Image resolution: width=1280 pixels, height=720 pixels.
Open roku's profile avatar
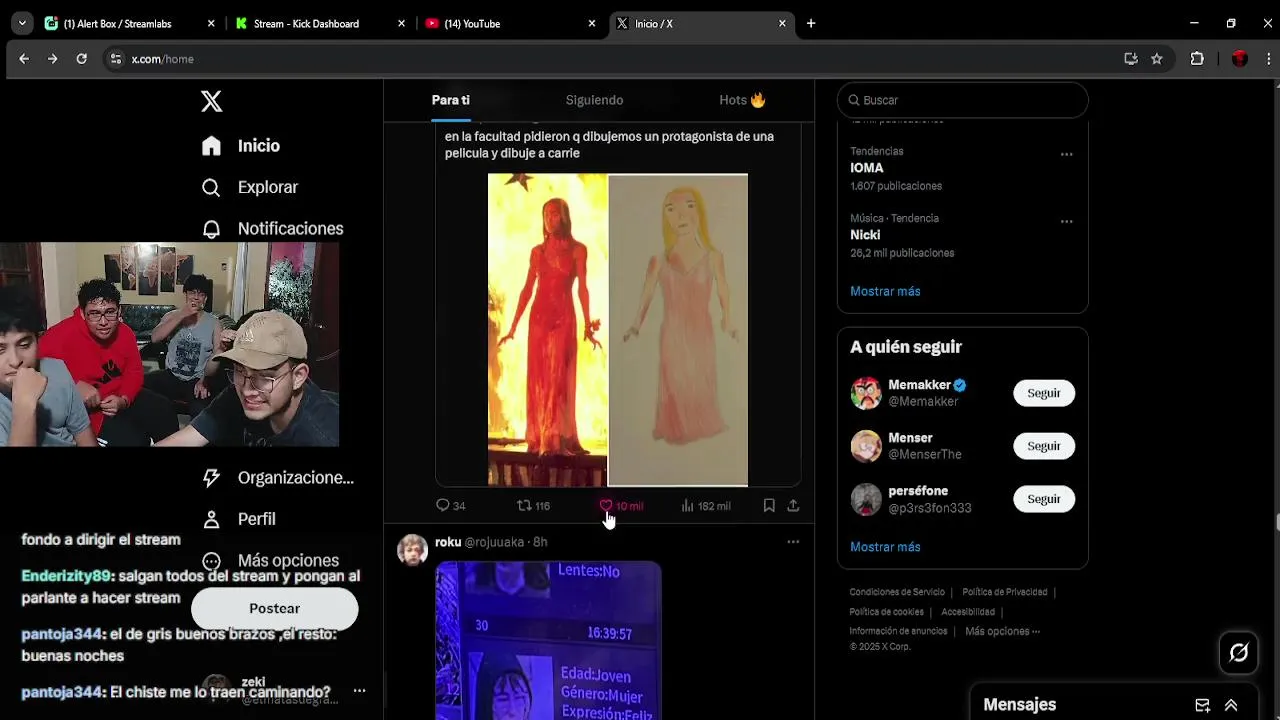[x=412, y=550]
